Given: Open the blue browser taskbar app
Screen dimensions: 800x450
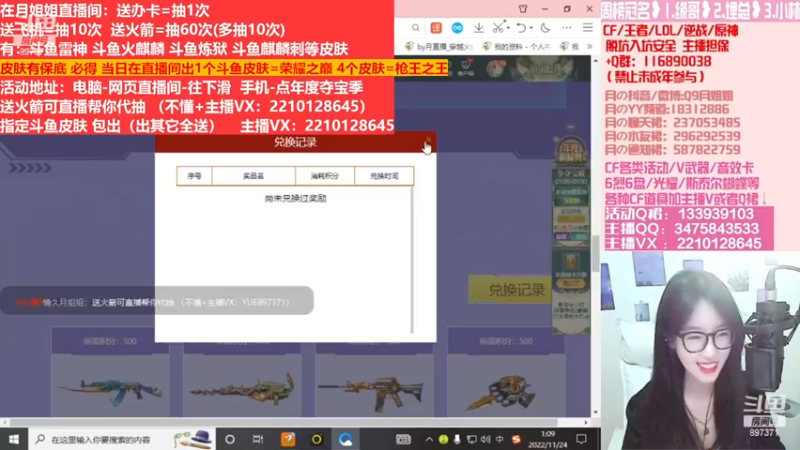Looking at the screenshot, I should tap(345, 439).
